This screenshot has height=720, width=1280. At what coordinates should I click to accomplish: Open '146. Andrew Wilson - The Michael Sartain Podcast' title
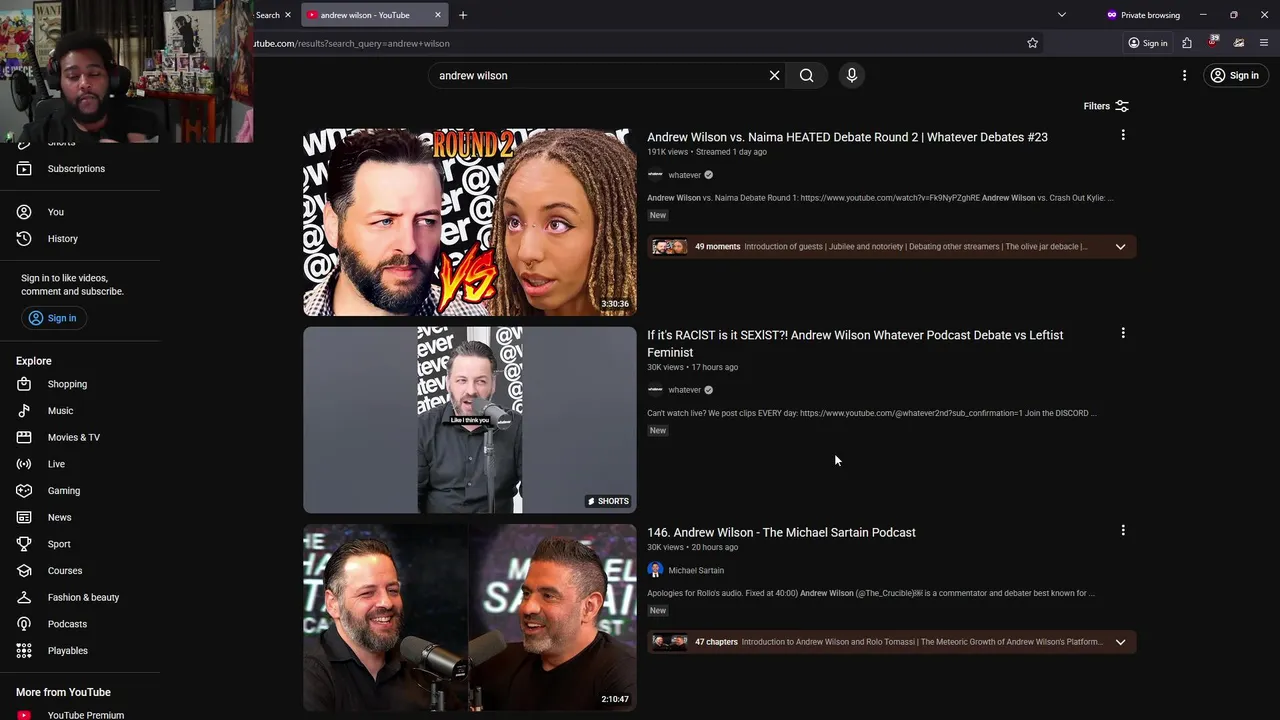[781, 532]
